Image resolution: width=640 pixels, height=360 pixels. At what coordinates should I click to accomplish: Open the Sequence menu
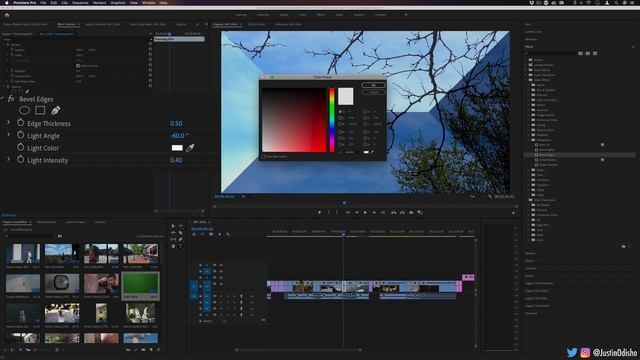pyautogui.click(x=80, y=2)
